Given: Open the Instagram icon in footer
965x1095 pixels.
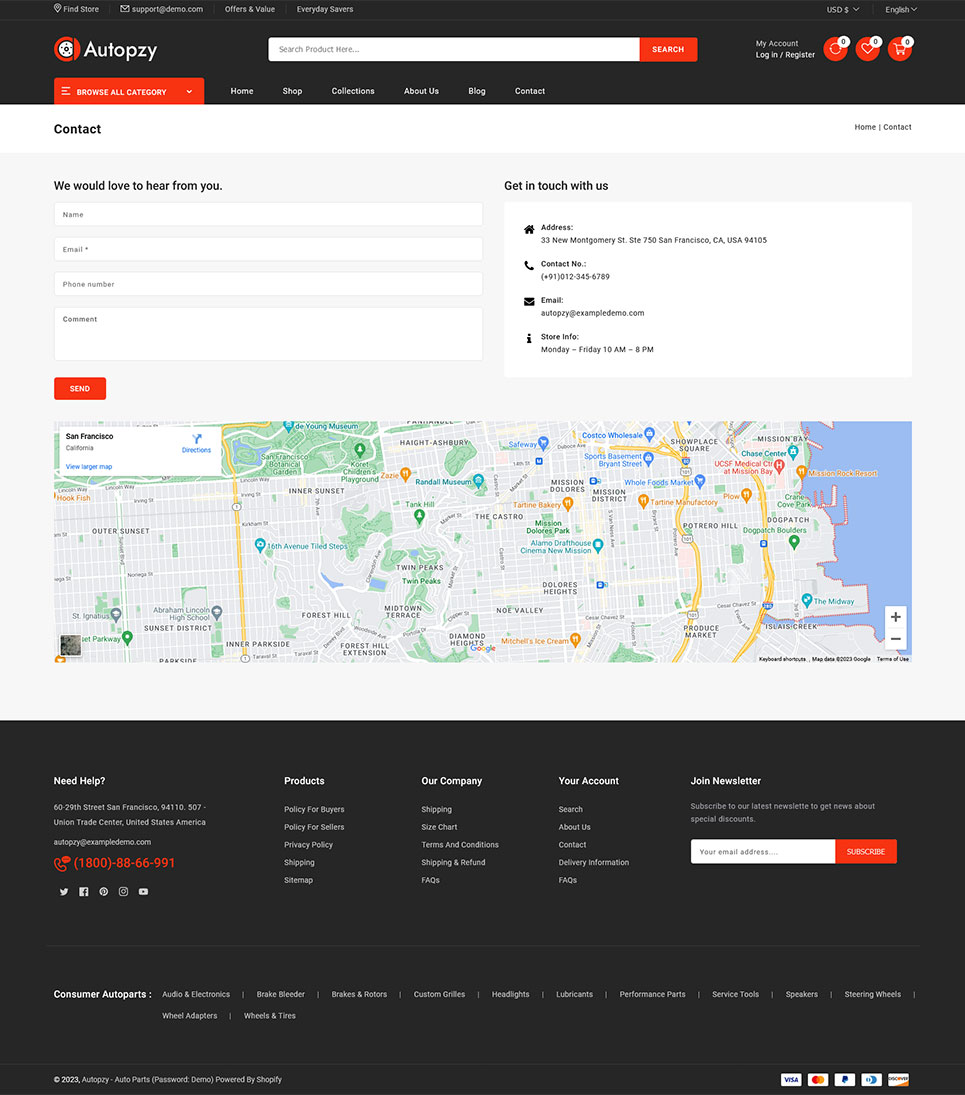Looking at the screenshot, I should 124,892.
